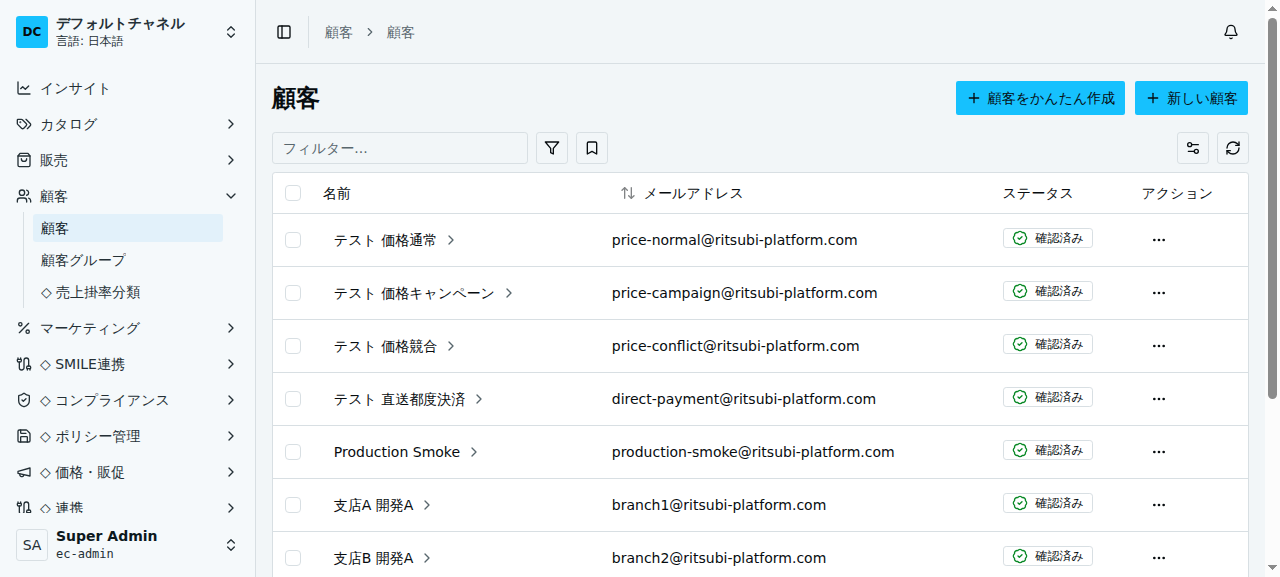Screen dimensions: 1280x577
Task: Open actions menu for テスト 価格競合
Action: (x=1159, y=346)
